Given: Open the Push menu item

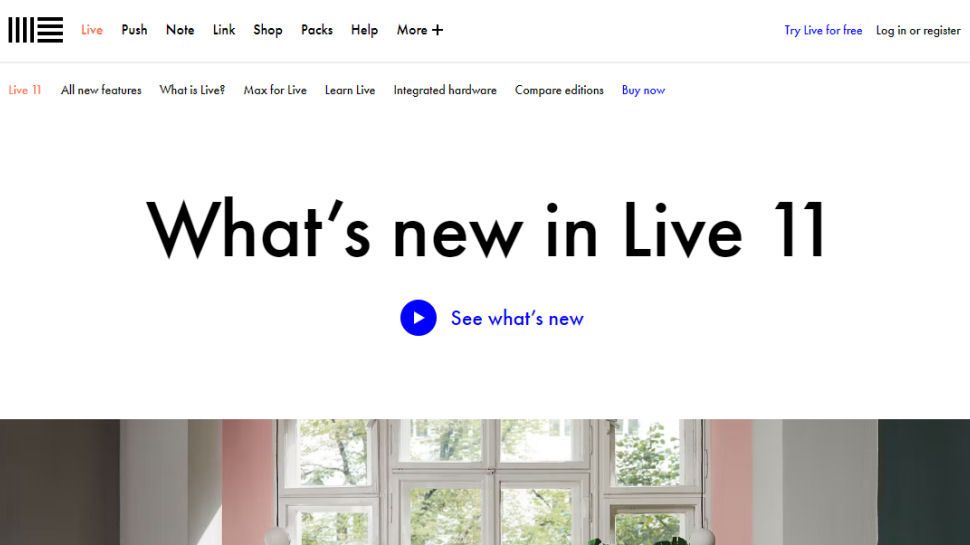Looking at the screenshot, I should pos(134,30).
